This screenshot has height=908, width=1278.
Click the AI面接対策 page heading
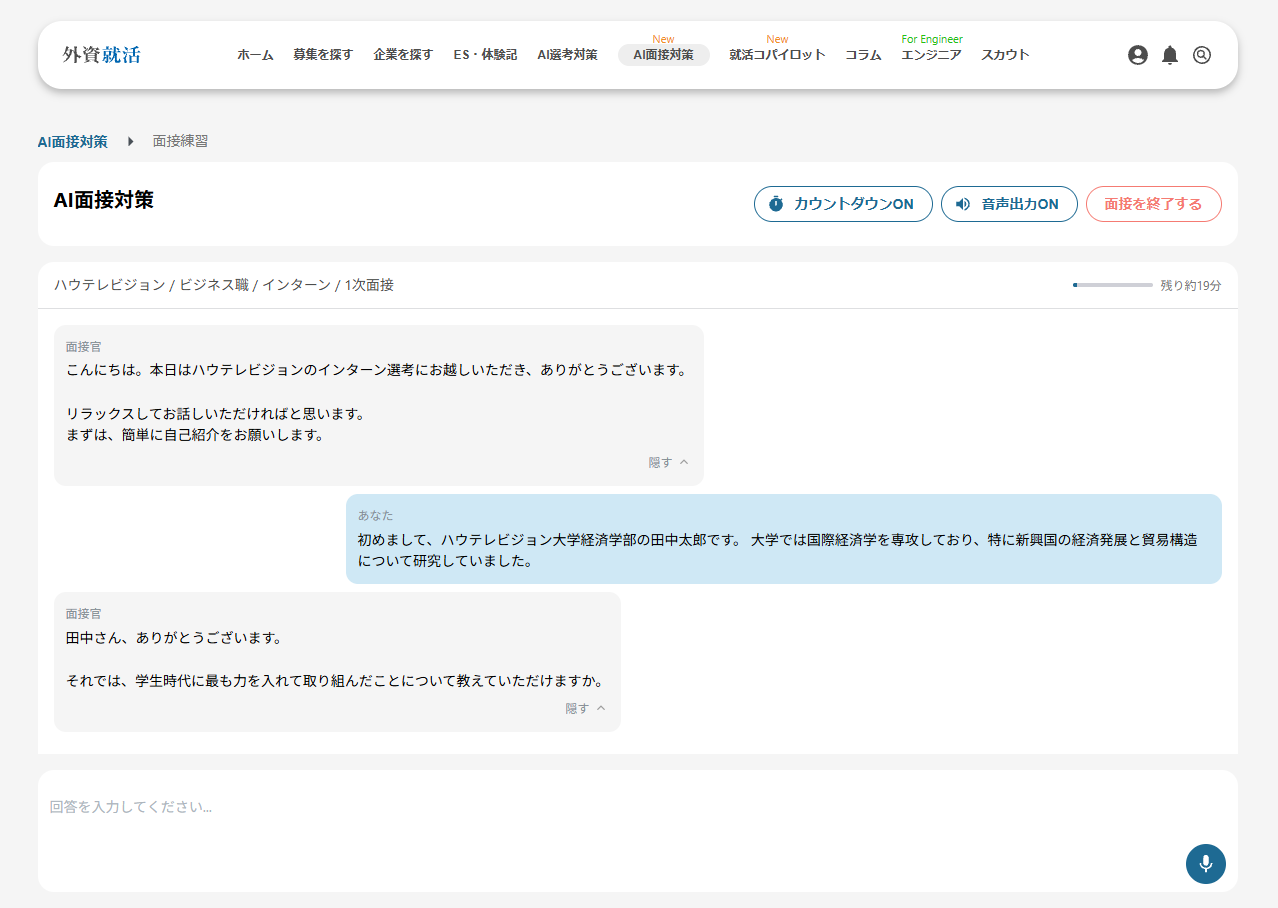click(104, 200)
